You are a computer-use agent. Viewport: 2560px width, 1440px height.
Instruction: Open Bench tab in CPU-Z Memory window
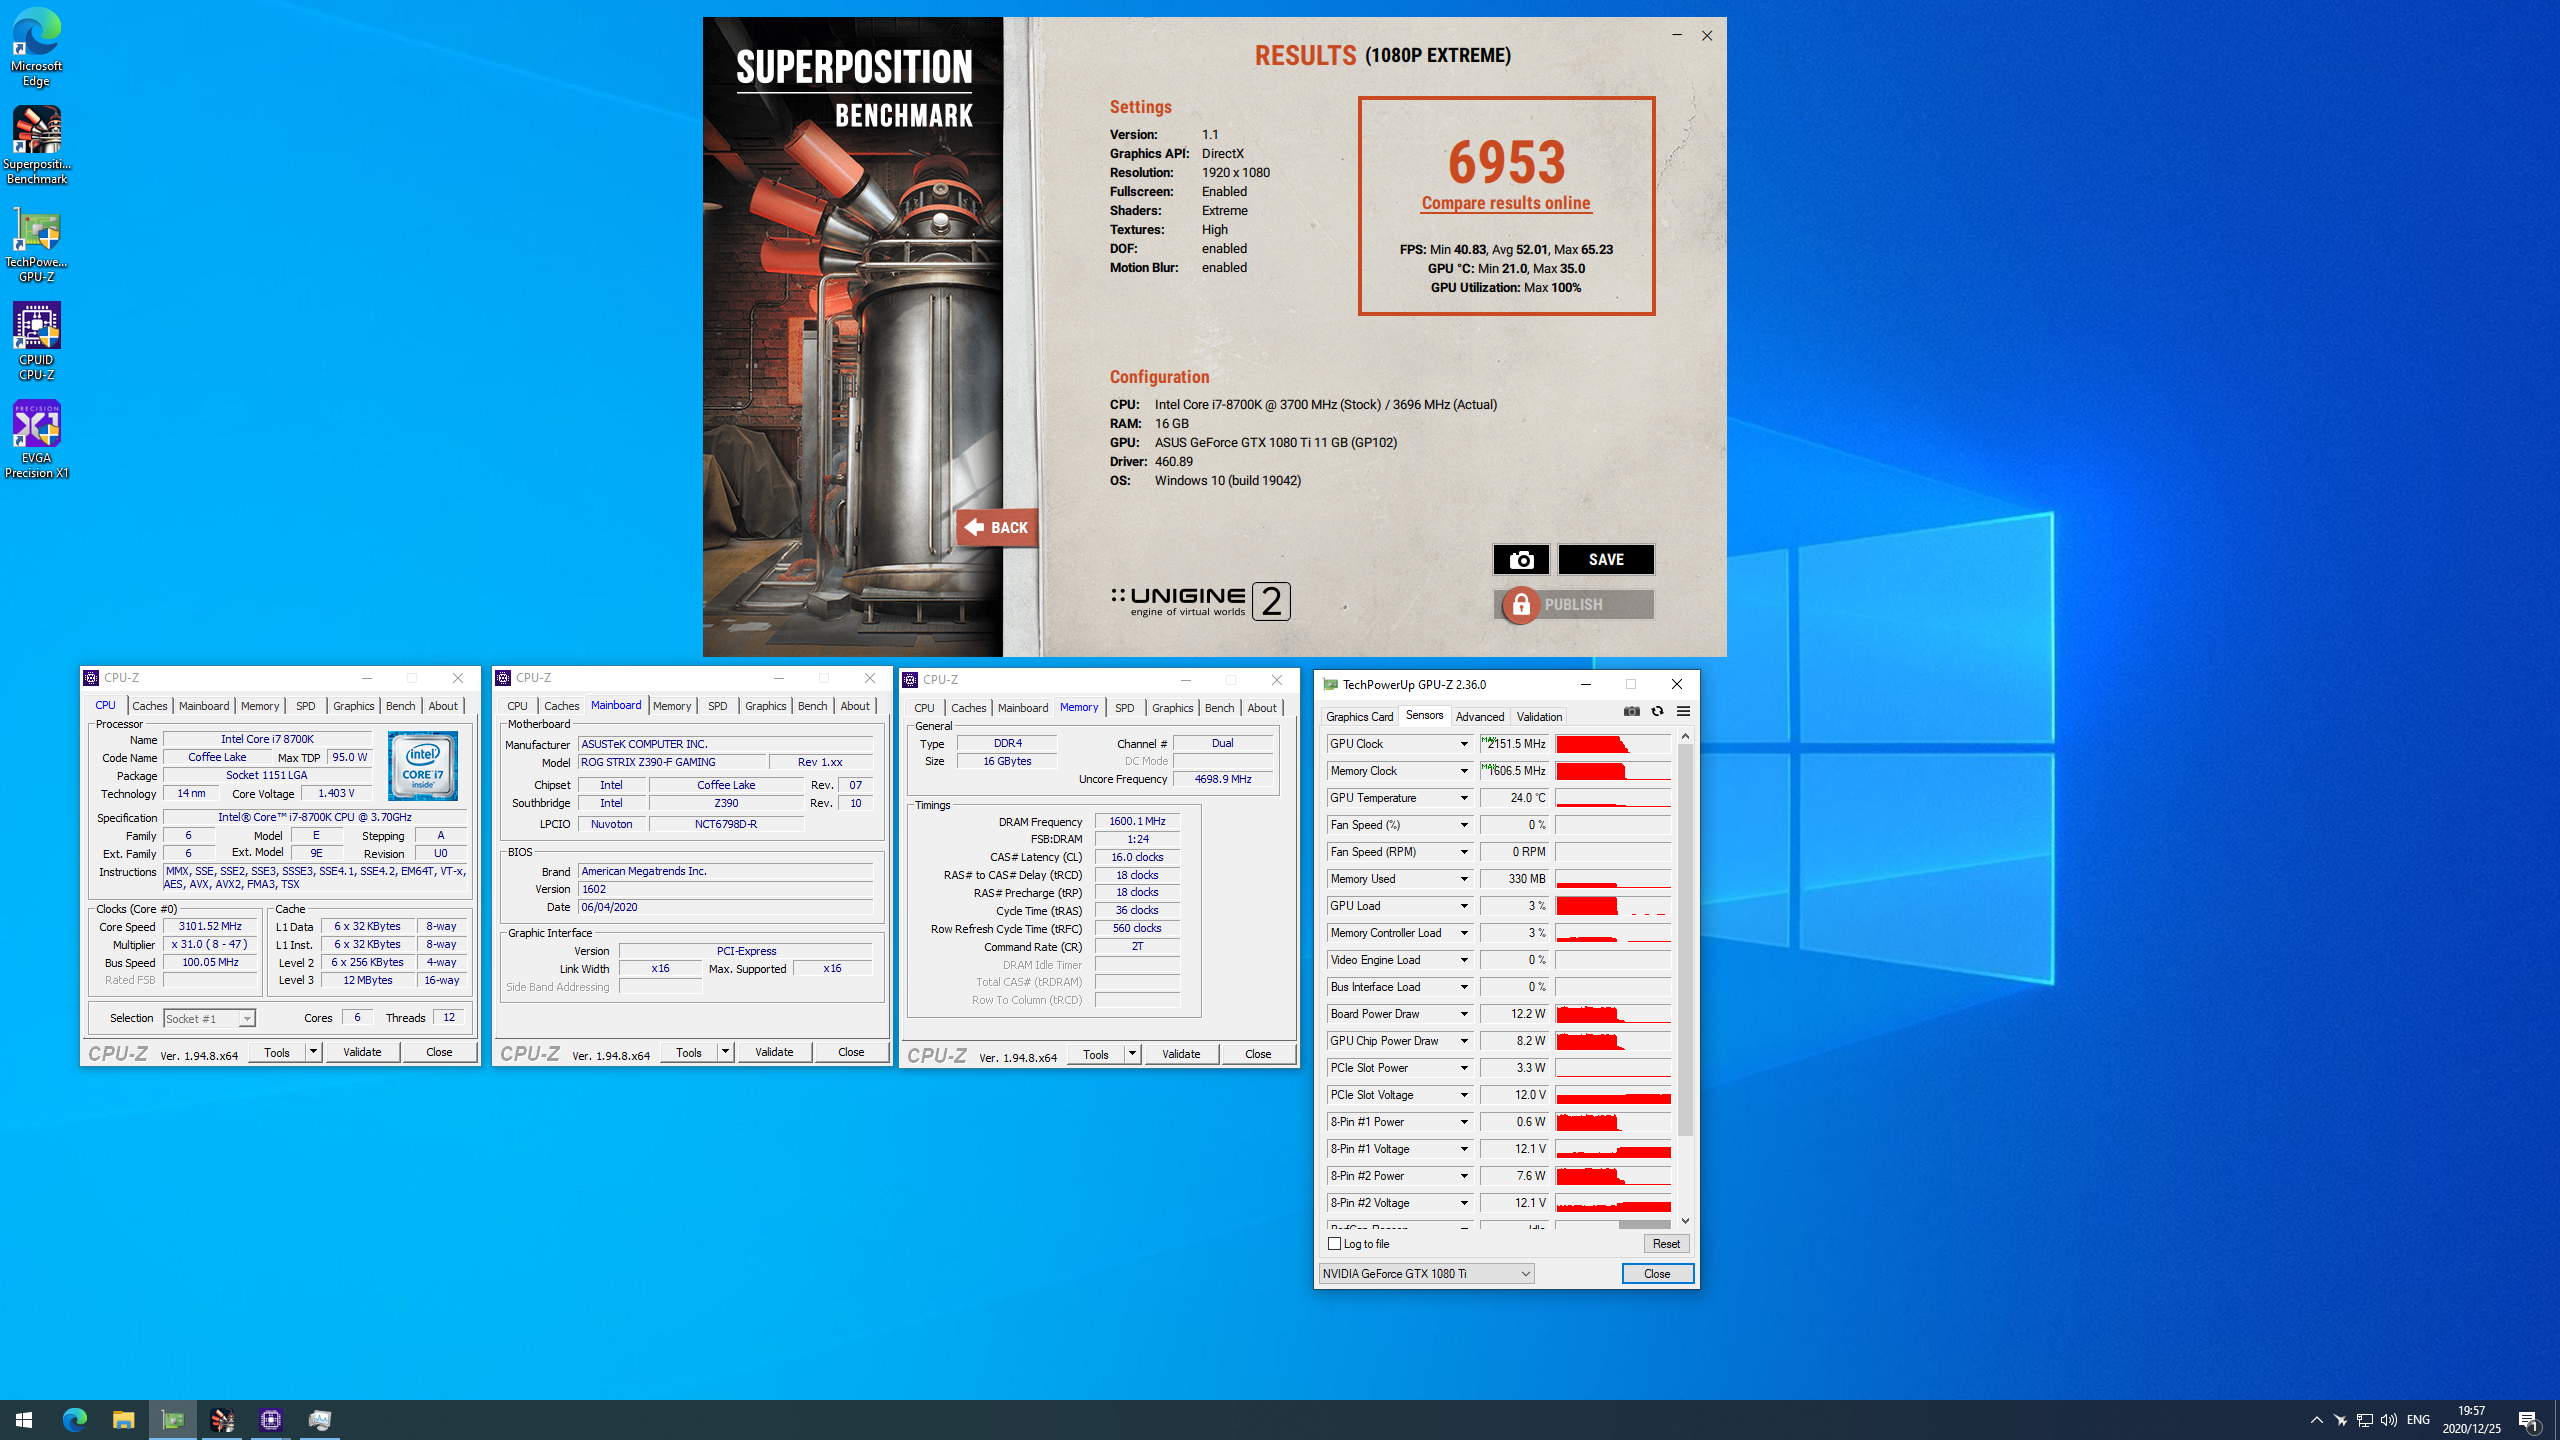pyautogui.click(x=1219, y=707)
